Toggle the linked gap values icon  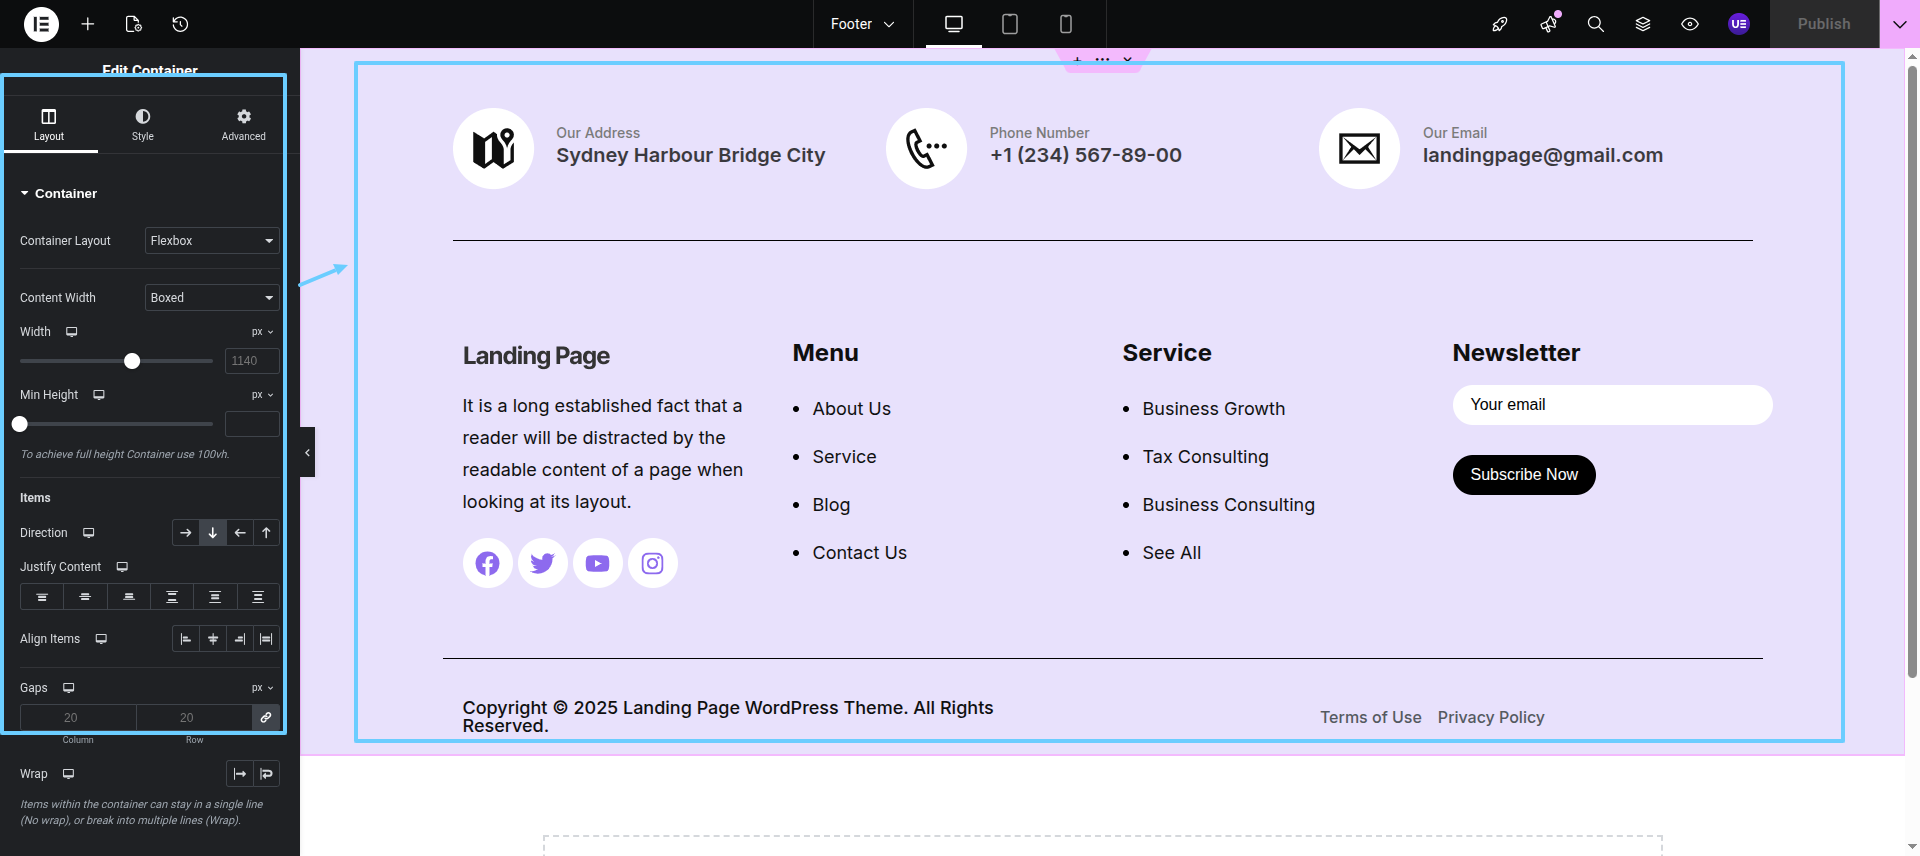pos(266,717)
